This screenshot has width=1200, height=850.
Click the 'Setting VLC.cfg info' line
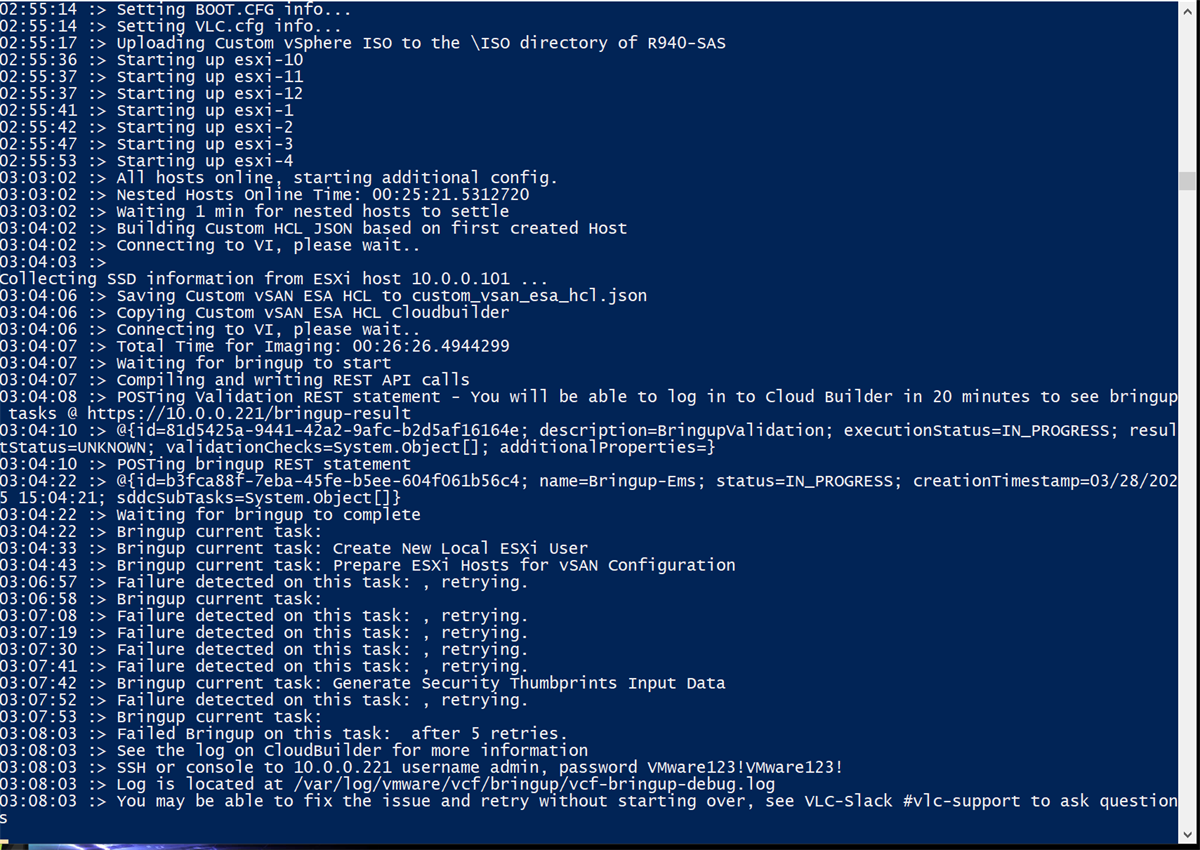point(171,27)
